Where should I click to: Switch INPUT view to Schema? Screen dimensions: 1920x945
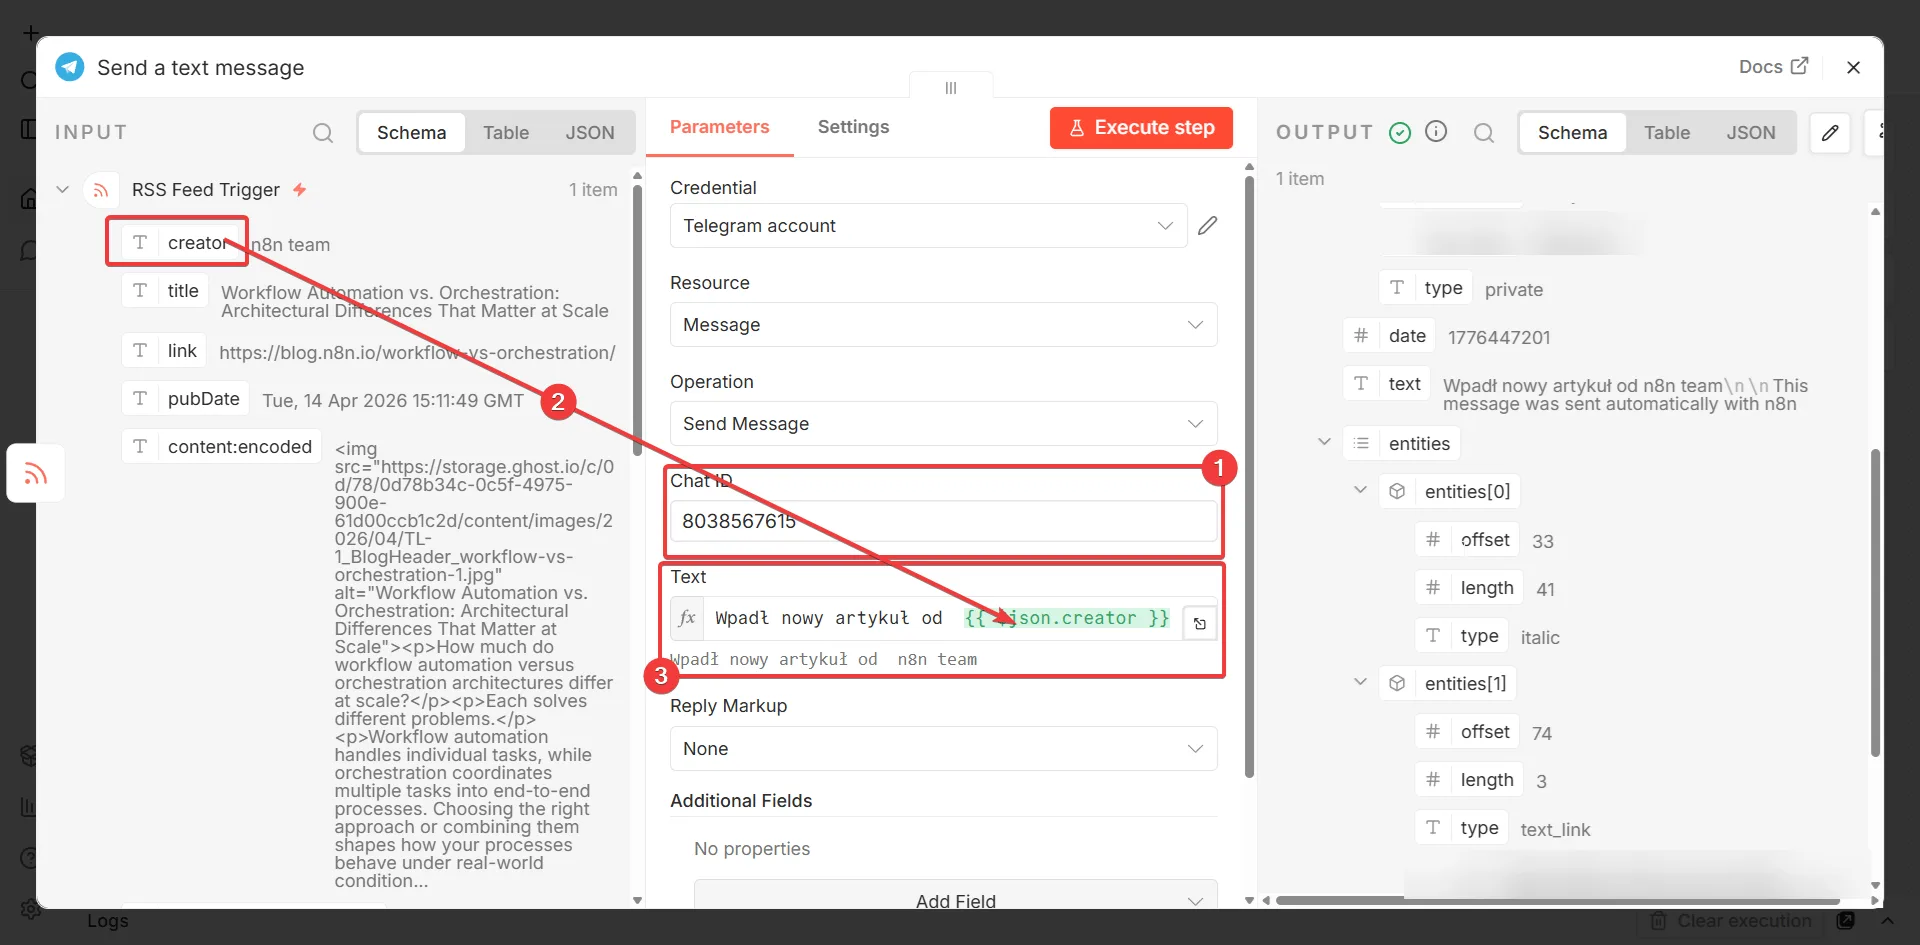411,133
